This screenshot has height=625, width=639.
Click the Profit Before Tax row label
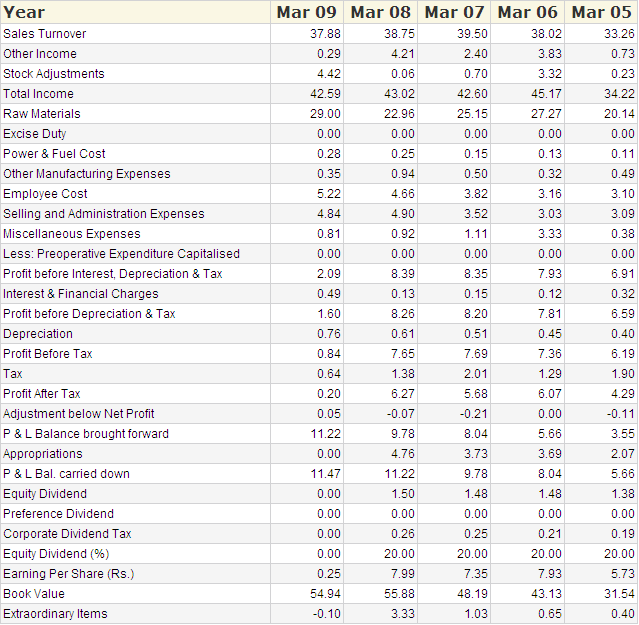pyautogui.click(x=48, y=354)
